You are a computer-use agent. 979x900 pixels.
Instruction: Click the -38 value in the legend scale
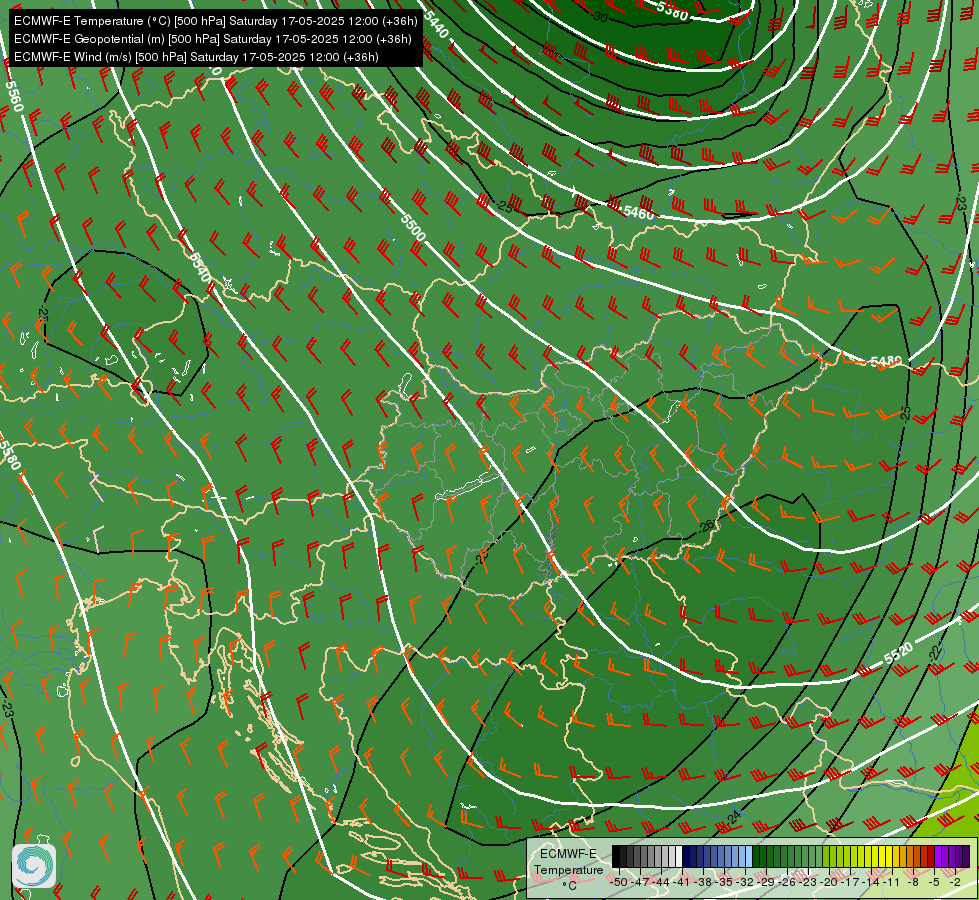[x=702, y=883]
